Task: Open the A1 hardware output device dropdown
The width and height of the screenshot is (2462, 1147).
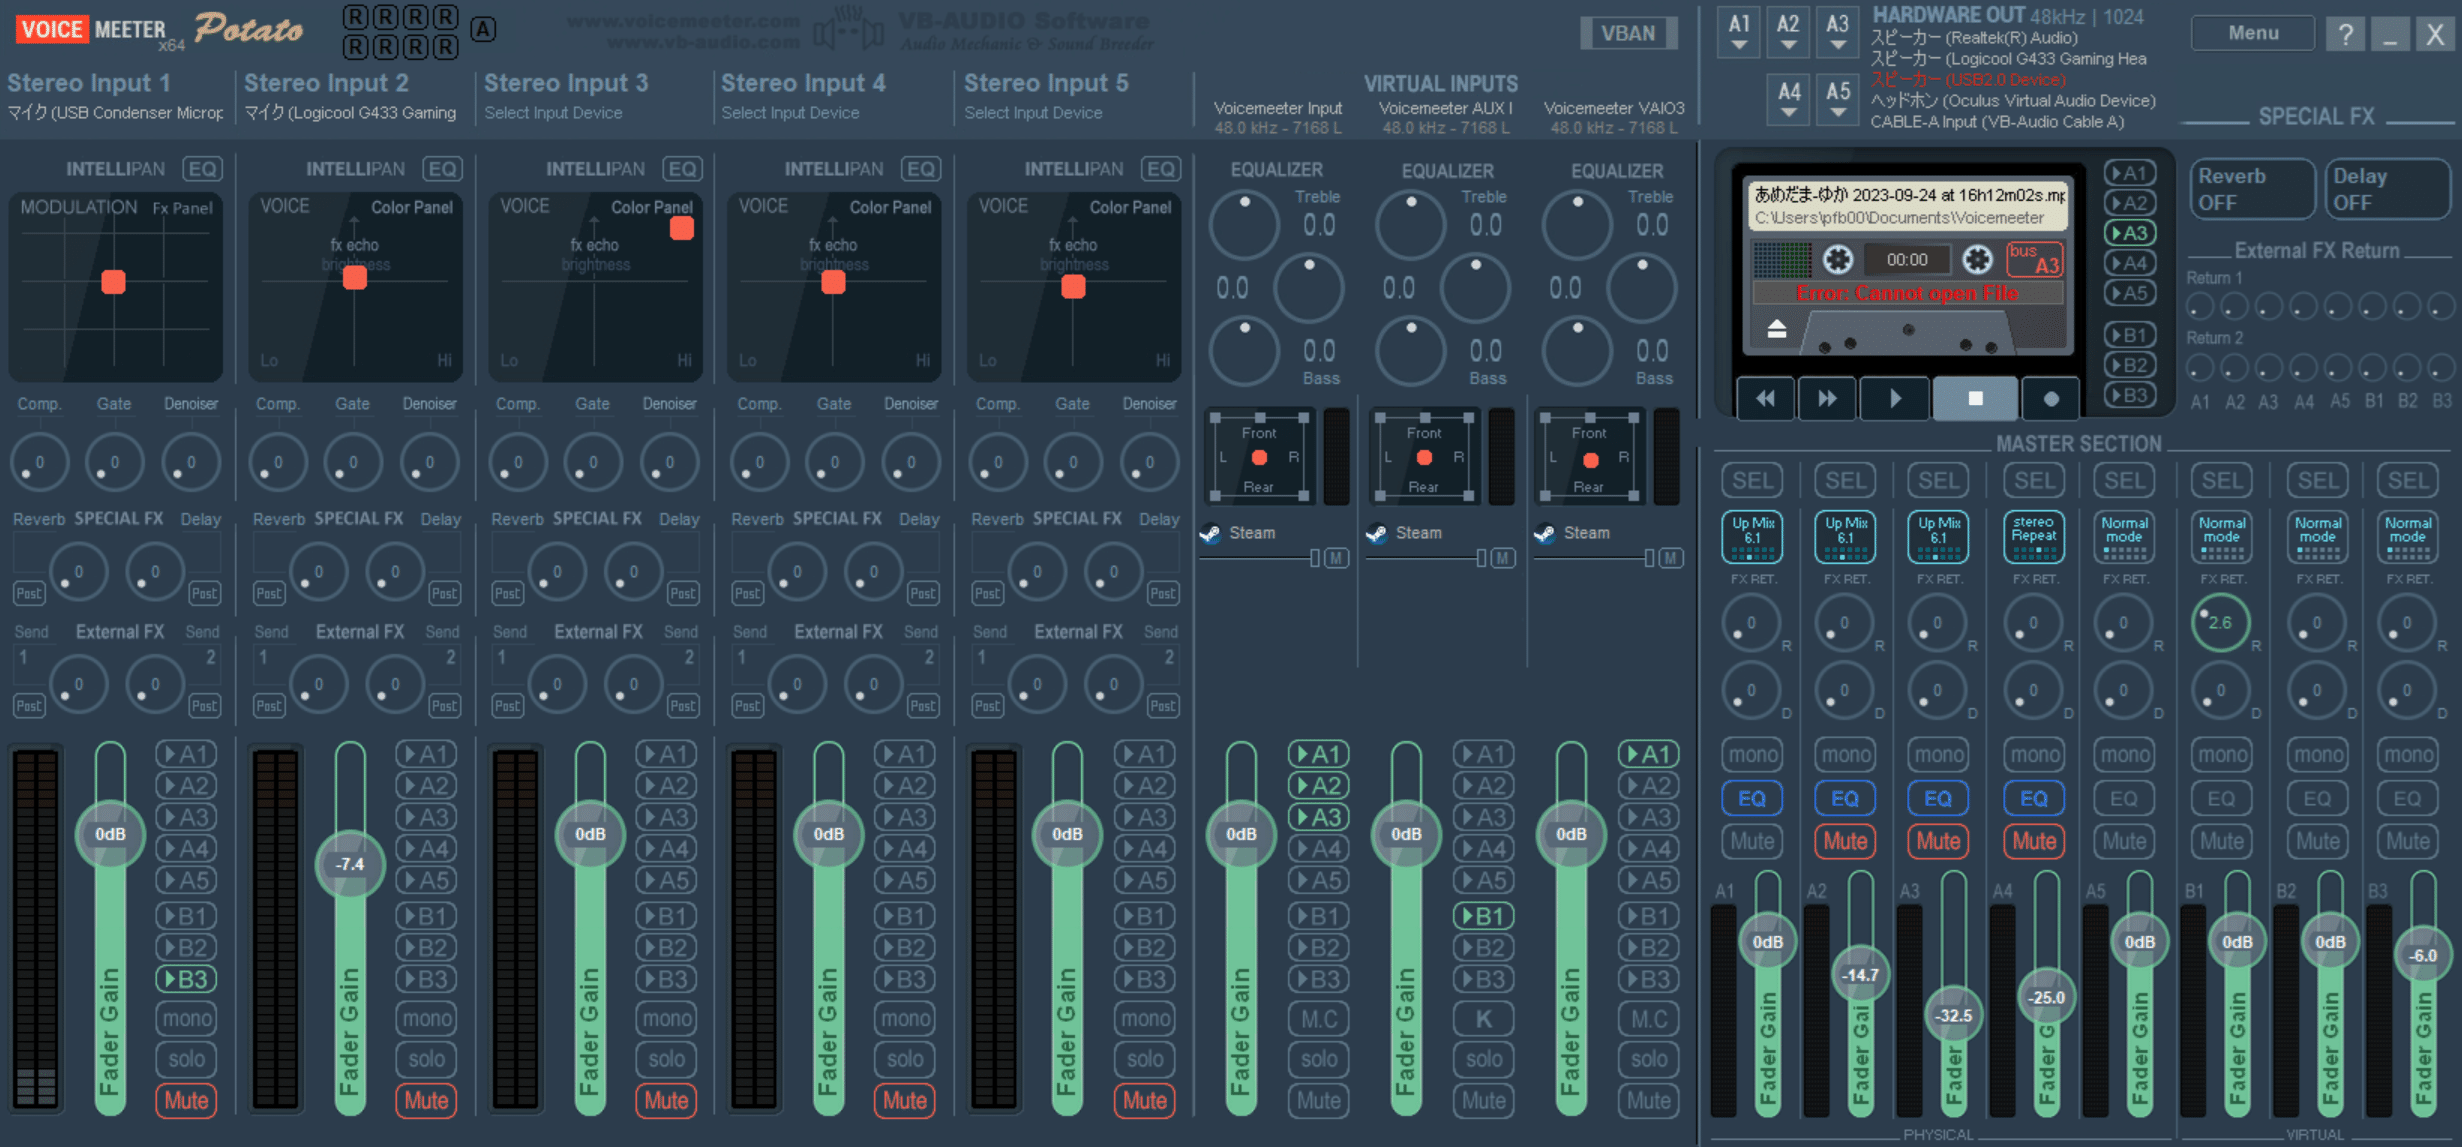Action: [x=1739, y=32]
